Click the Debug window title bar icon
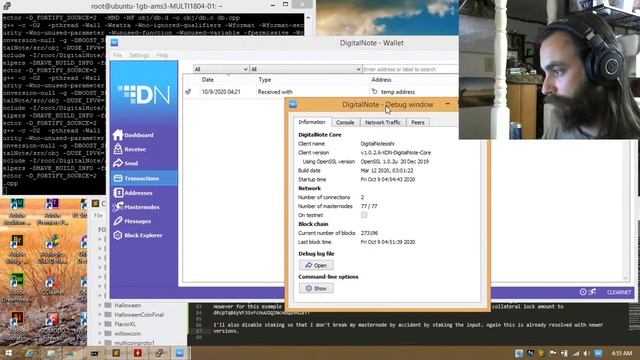The height and width of the screenshot is (360, 640). [293, 104]
